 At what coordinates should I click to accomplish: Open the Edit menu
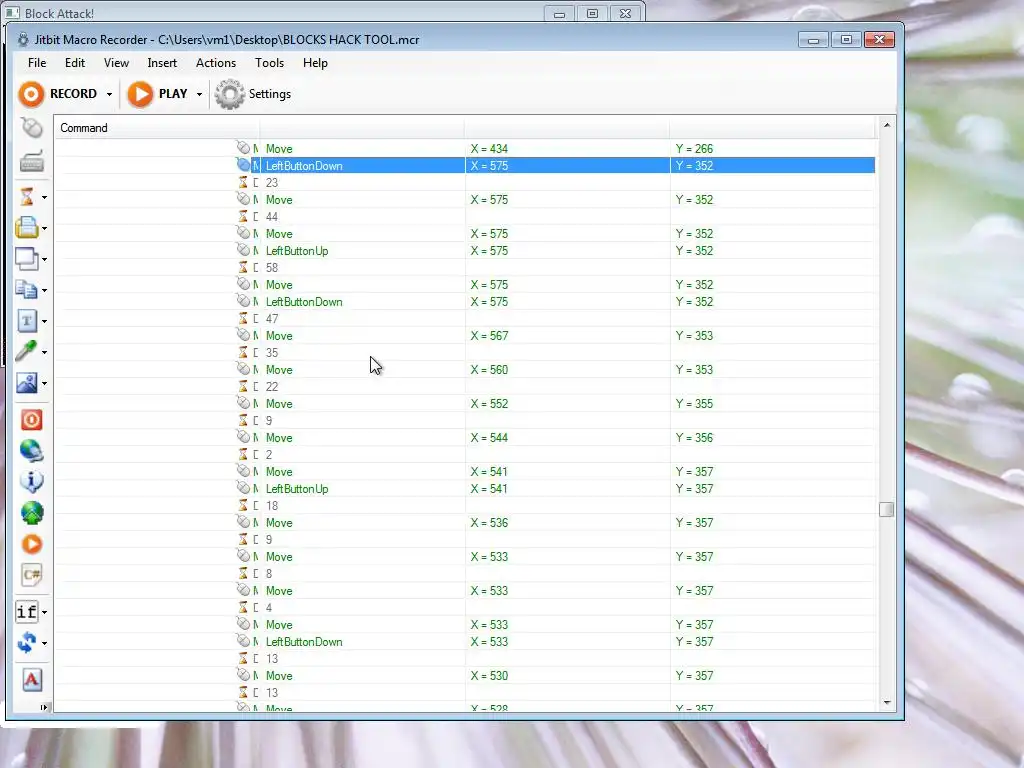coord(74,63)
